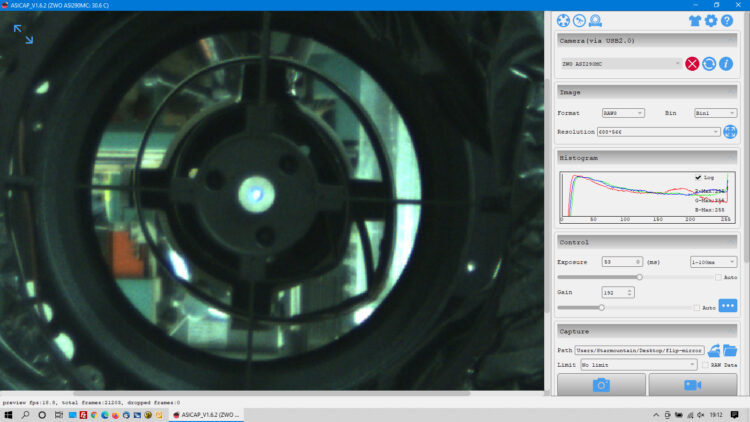Collapse the Histogram panel header
The height and width of the screenshot is (422, 750).
tap(647, 157)
